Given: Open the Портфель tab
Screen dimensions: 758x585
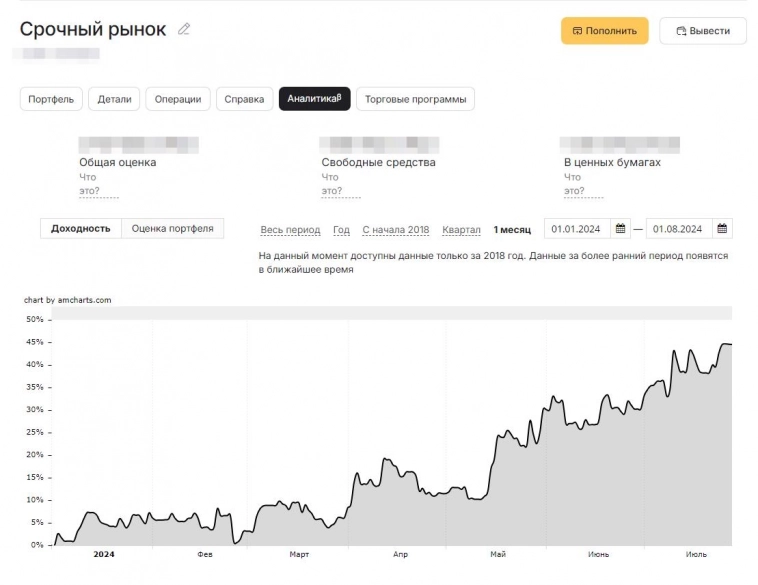Looking at the screenshot, I should click(x=51, y=99).
